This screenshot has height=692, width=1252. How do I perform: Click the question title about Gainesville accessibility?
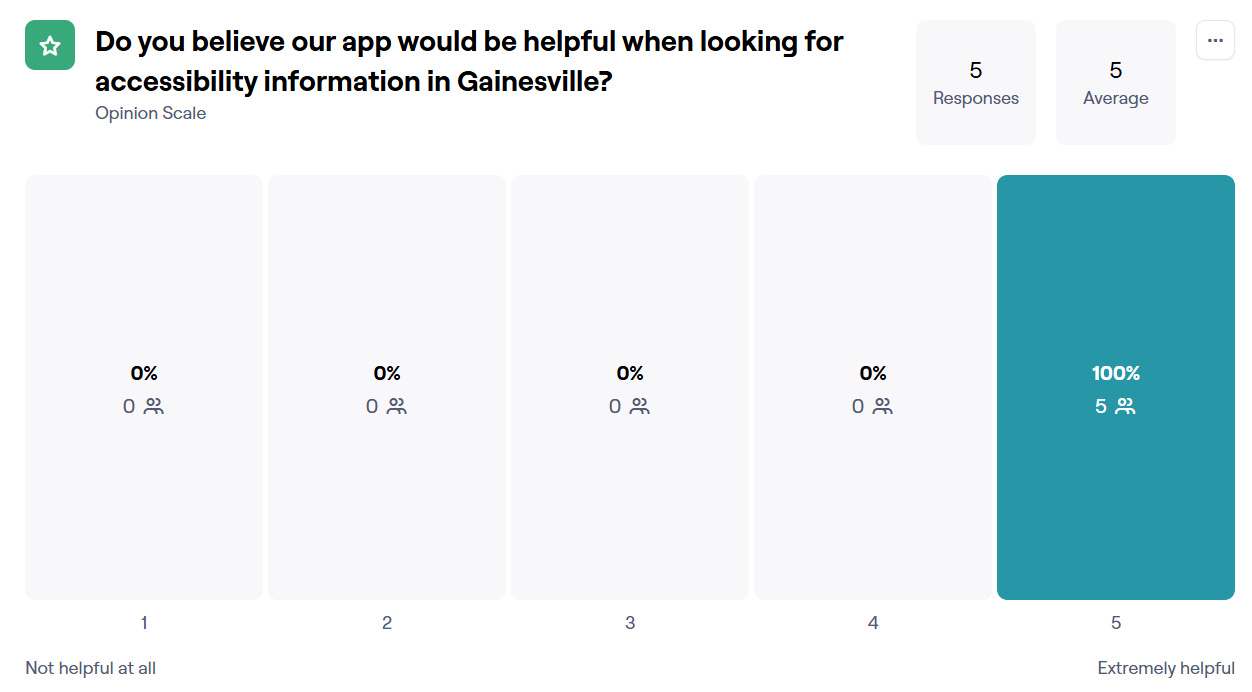pyautogui.click(x=469, y=61)
